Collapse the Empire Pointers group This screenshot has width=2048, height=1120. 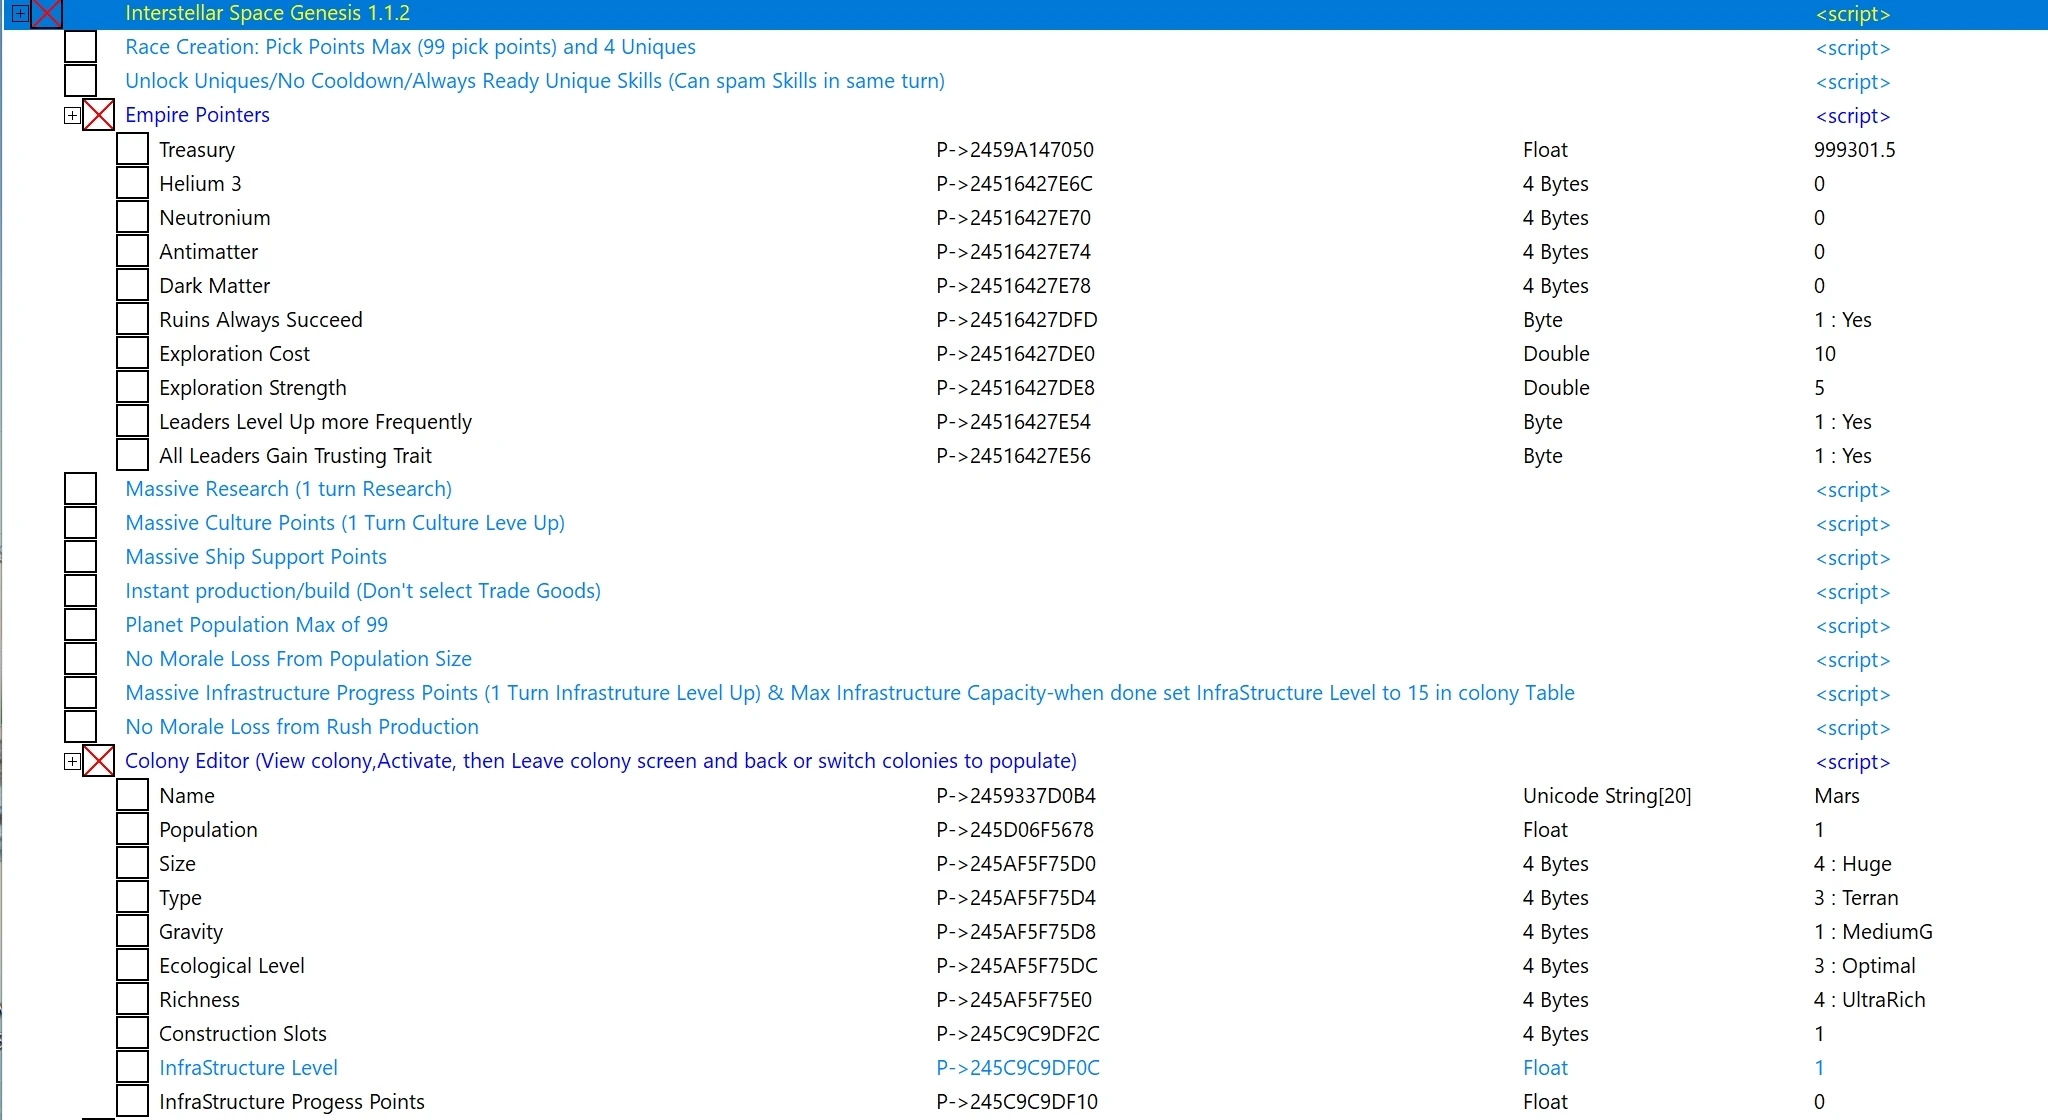[72, 116]
